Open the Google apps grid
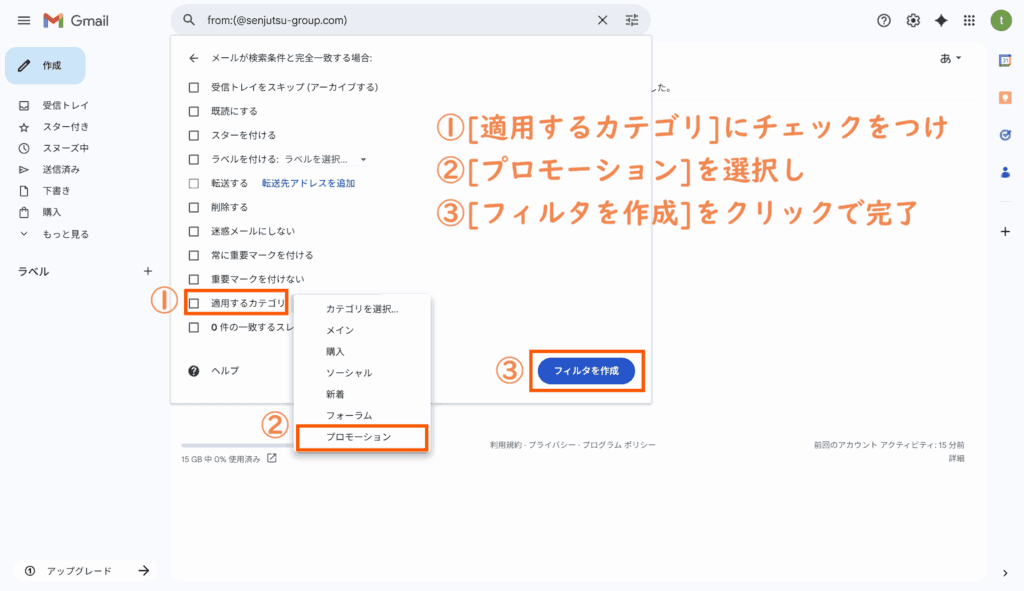Viewport: 1024px width, 591px height. [x=969, y=21]
